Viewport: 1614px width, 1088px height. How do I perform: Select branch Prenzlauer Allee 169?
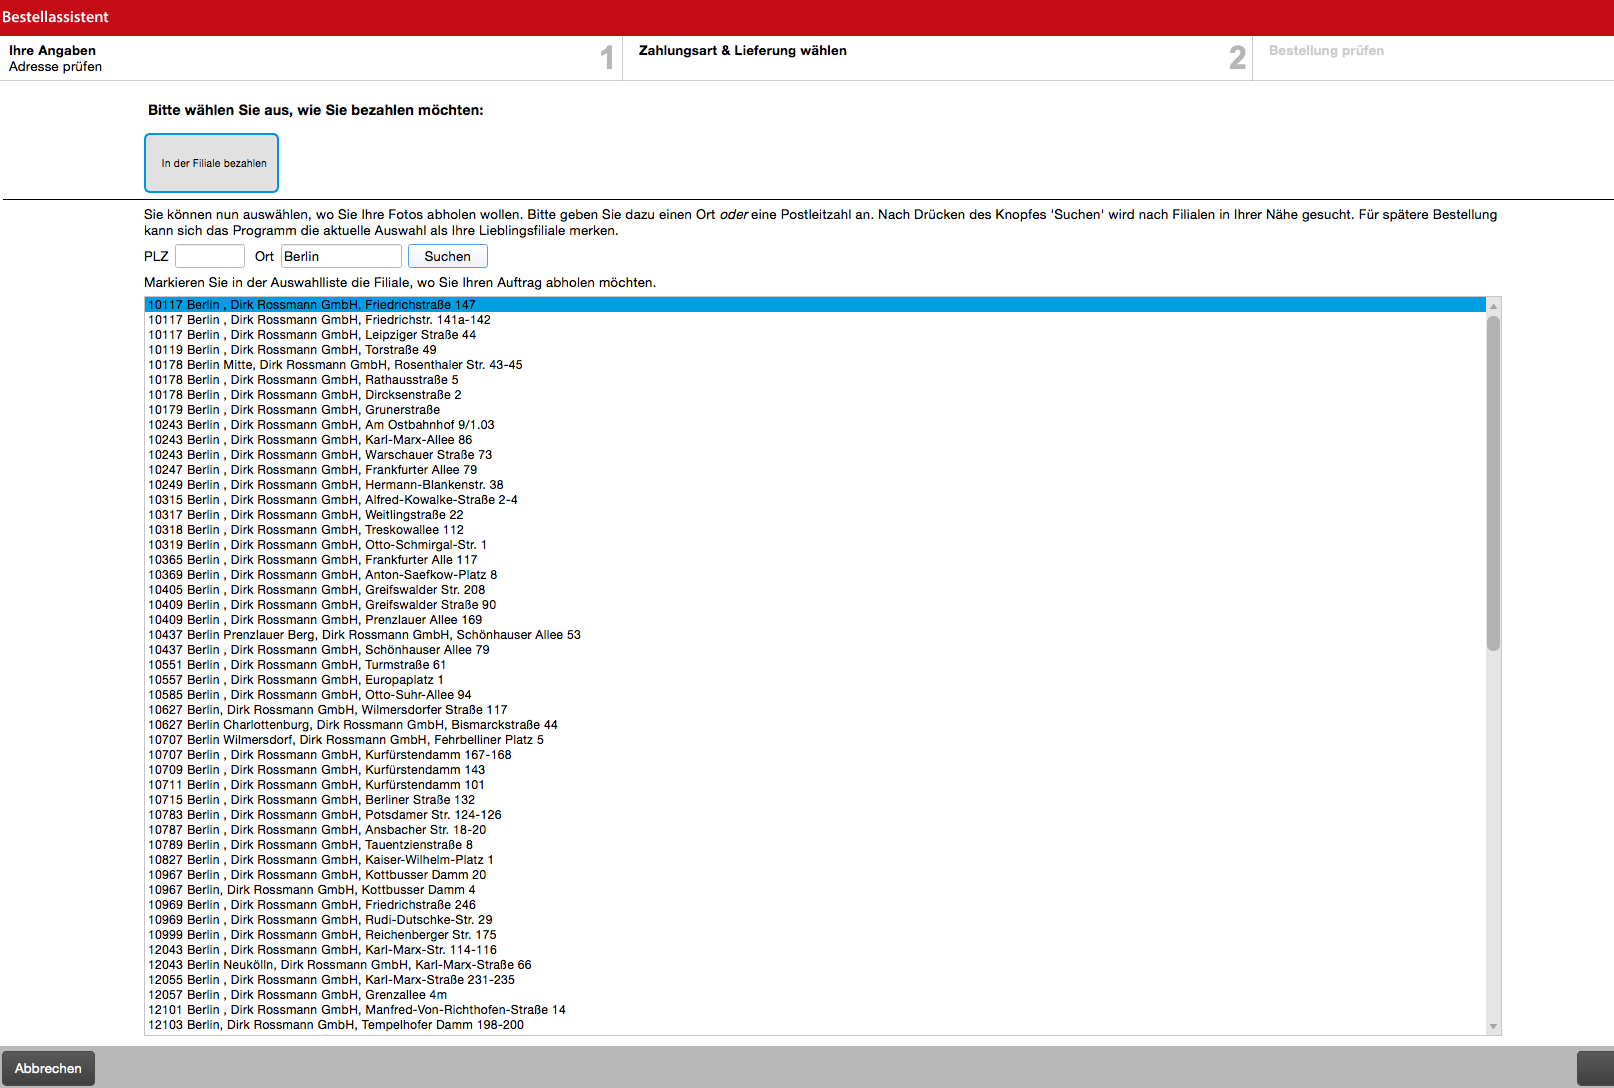tap(815, 620)
